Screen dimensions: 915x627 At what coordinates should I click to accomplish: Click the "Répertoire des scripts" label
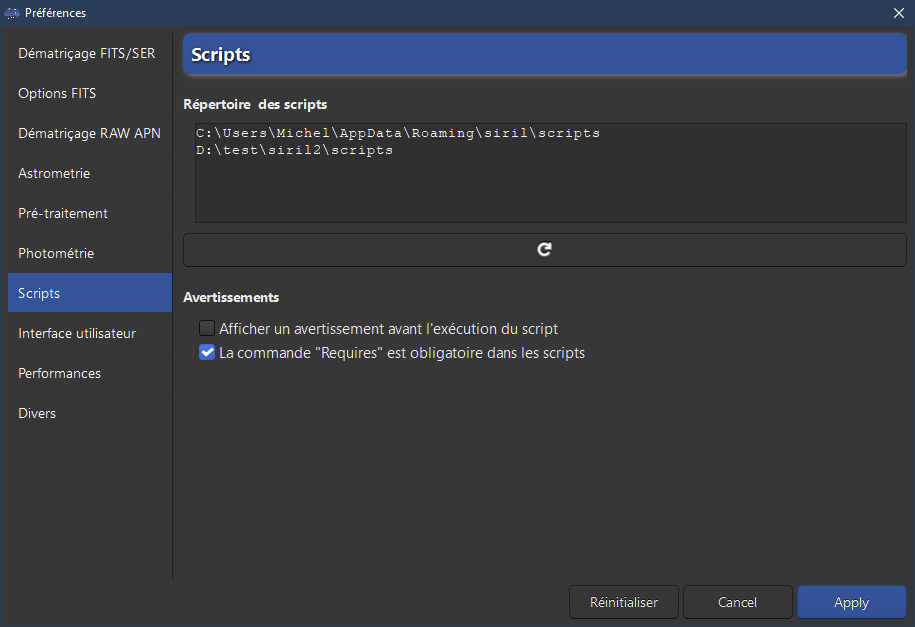(x=255, y=104)
